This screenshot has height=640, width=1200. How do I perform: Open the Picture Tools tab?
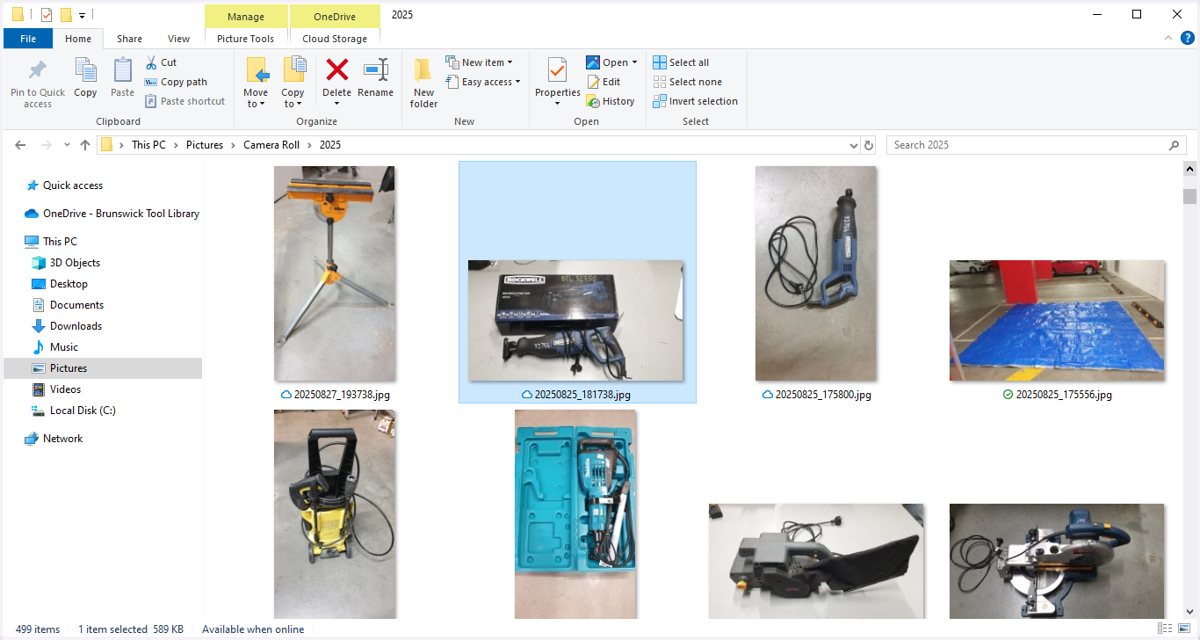point(246,39)
